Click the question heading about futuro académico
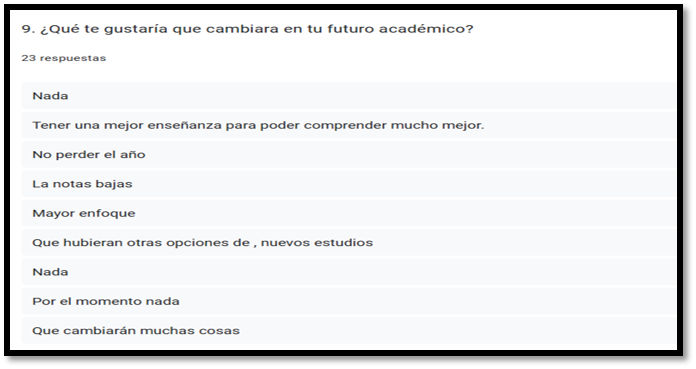The width and height of the screenshot is (696, 369). tap(247, 29)
